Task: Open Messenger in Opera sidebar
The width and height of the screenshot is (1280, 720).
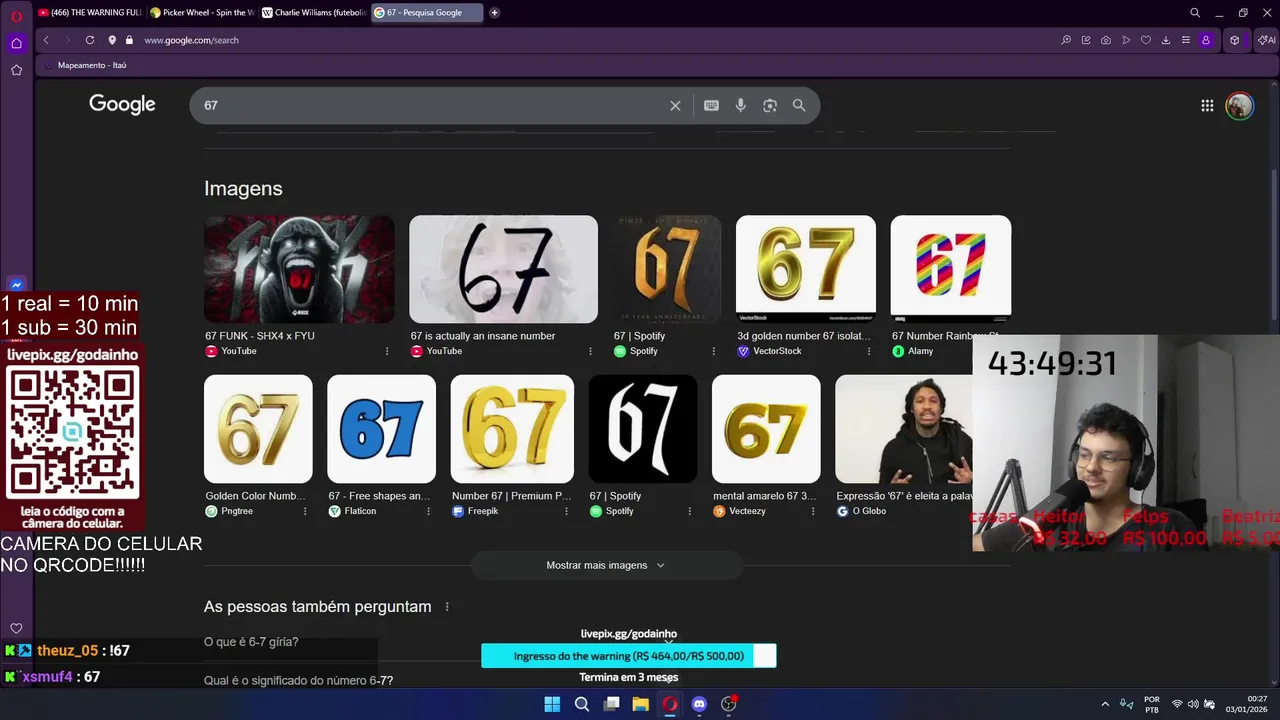Action: coord(16,285)
